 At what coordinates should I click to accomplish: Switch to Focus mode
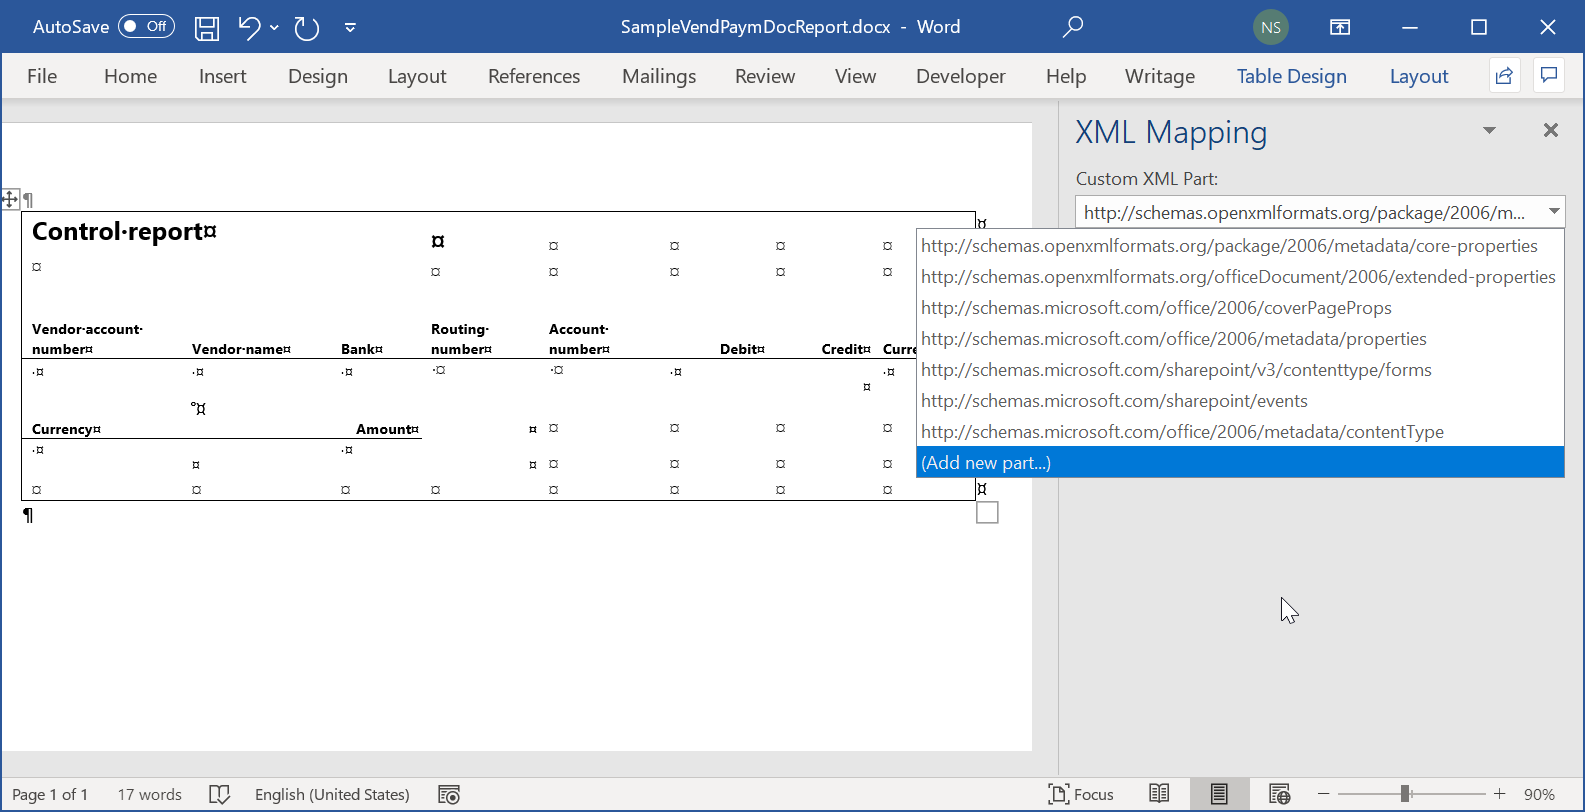click(x=1081, y=794)
